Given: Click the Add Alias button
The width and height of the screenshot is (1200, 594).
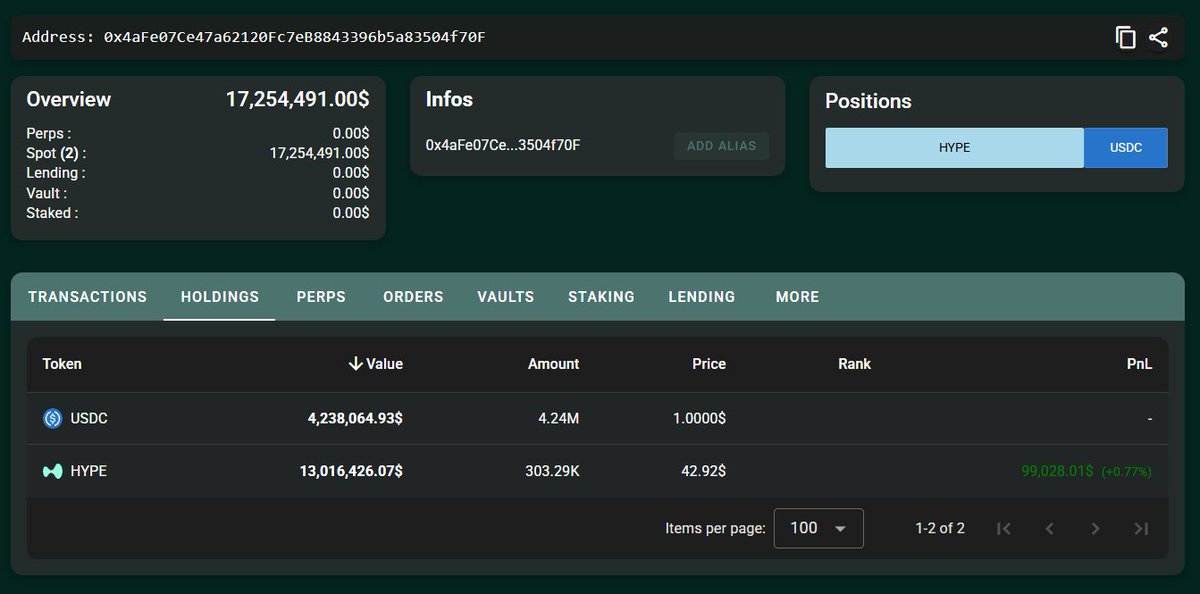Looking at the screenshot, I should click(721, 146).
